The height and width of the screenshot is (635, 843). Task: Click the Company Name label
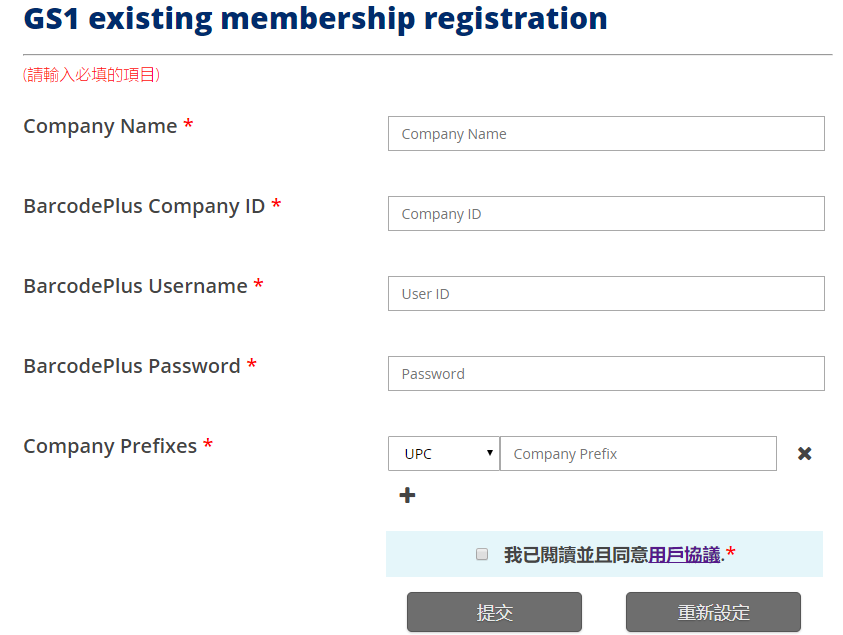101,126
